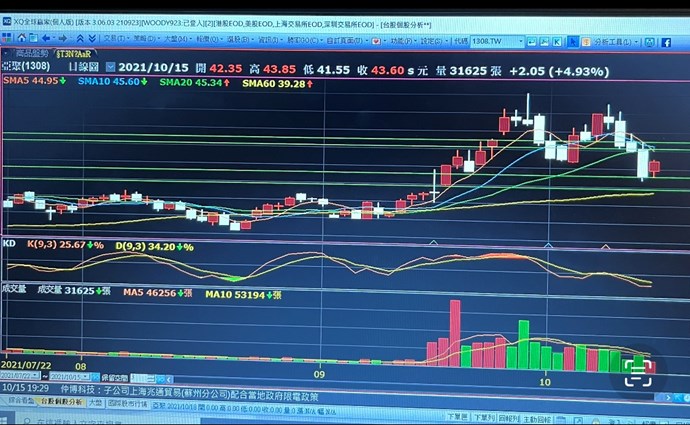Click the scan frame icon over the volume chart
The height and width of the screenshot is (425, 690).
click(x=638, y=373)
